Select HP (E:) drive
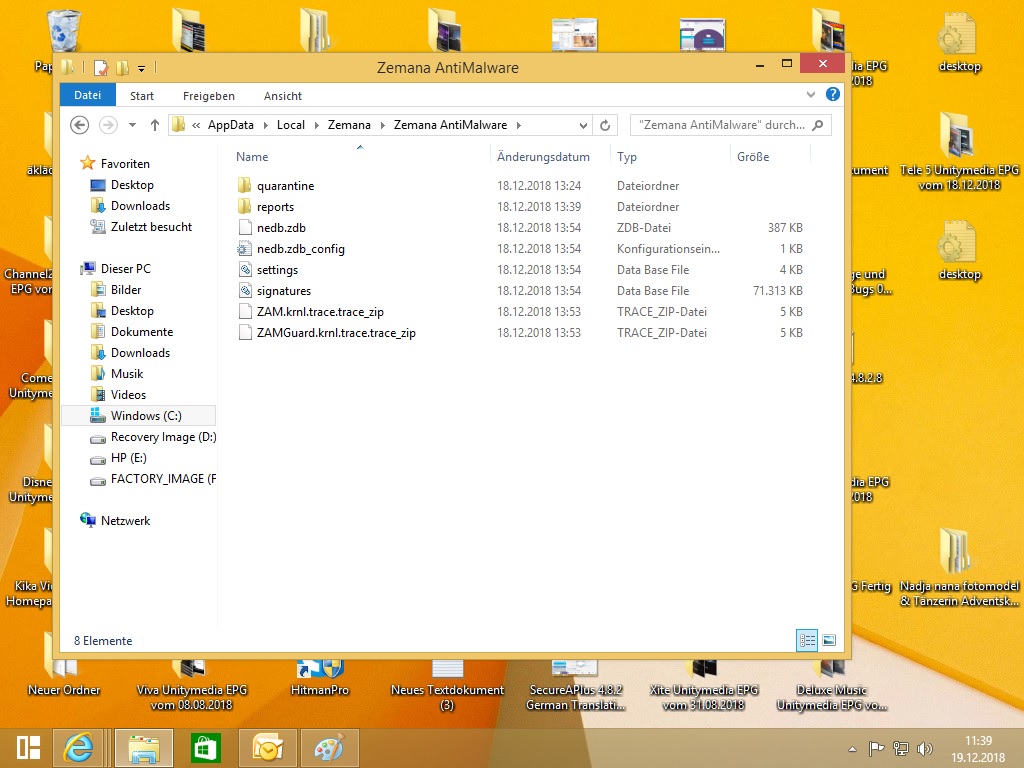Screen dimensions: 1024x768 [x=129, y=458]
